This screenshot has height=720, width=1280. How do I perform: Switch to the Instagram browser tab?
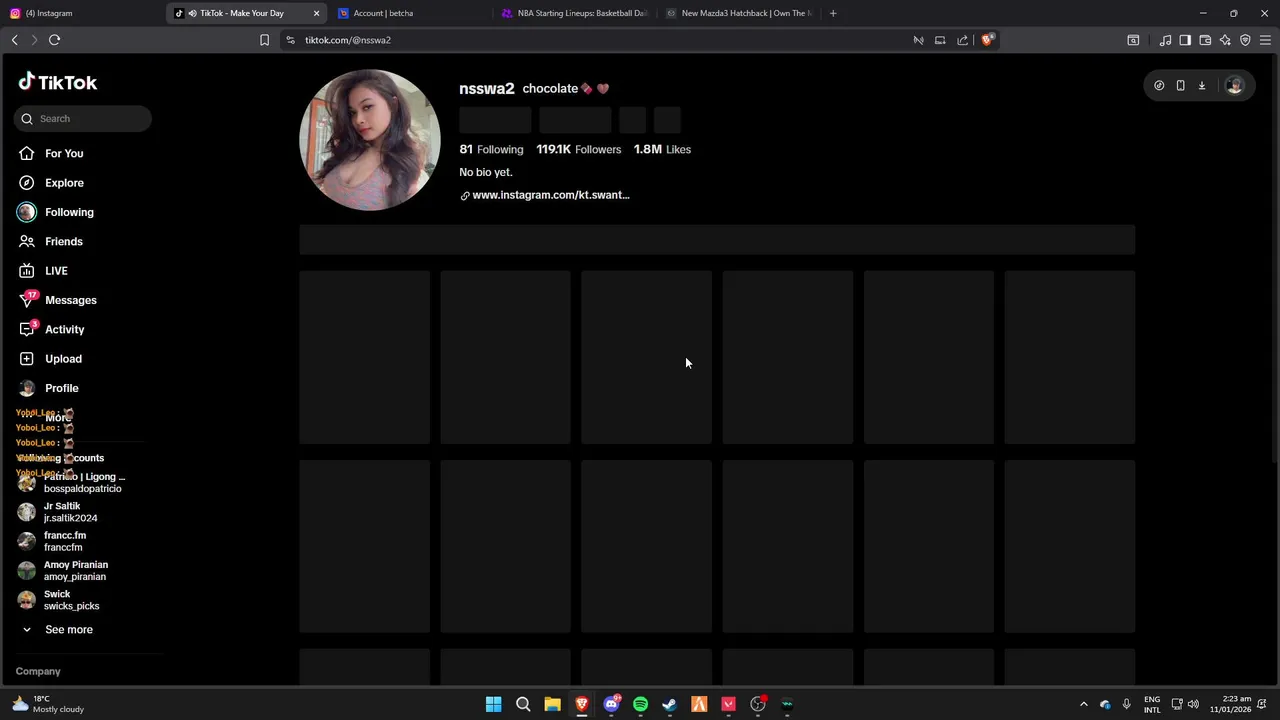point(80,13)
